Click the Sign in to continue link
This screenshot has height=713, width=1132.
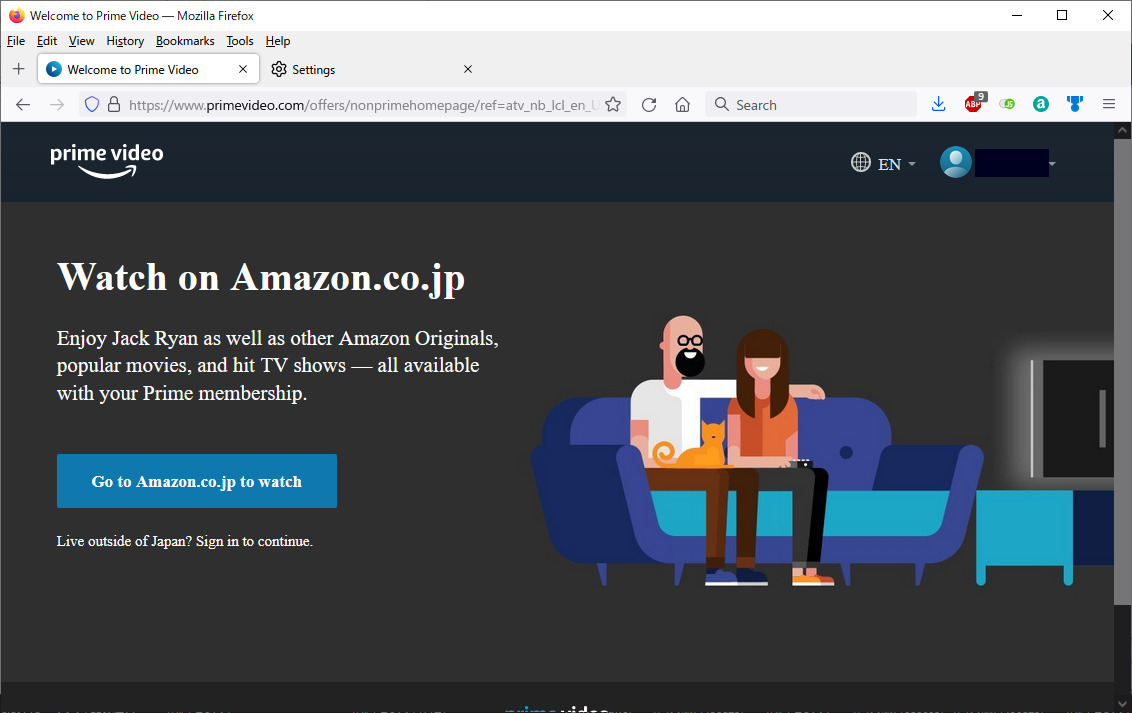(254, 541)
